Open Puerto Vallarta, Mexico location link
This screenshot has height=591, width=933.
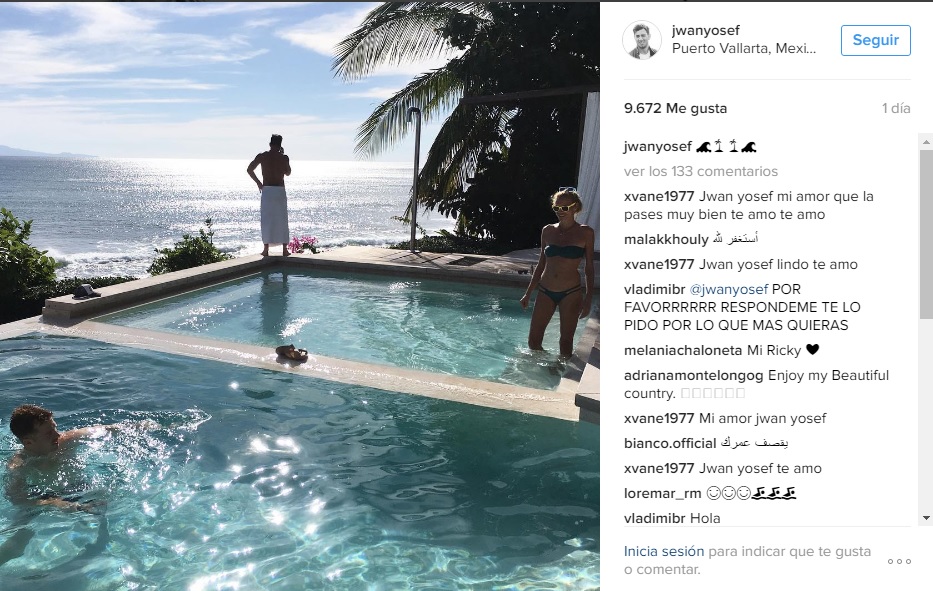point(744,49)
